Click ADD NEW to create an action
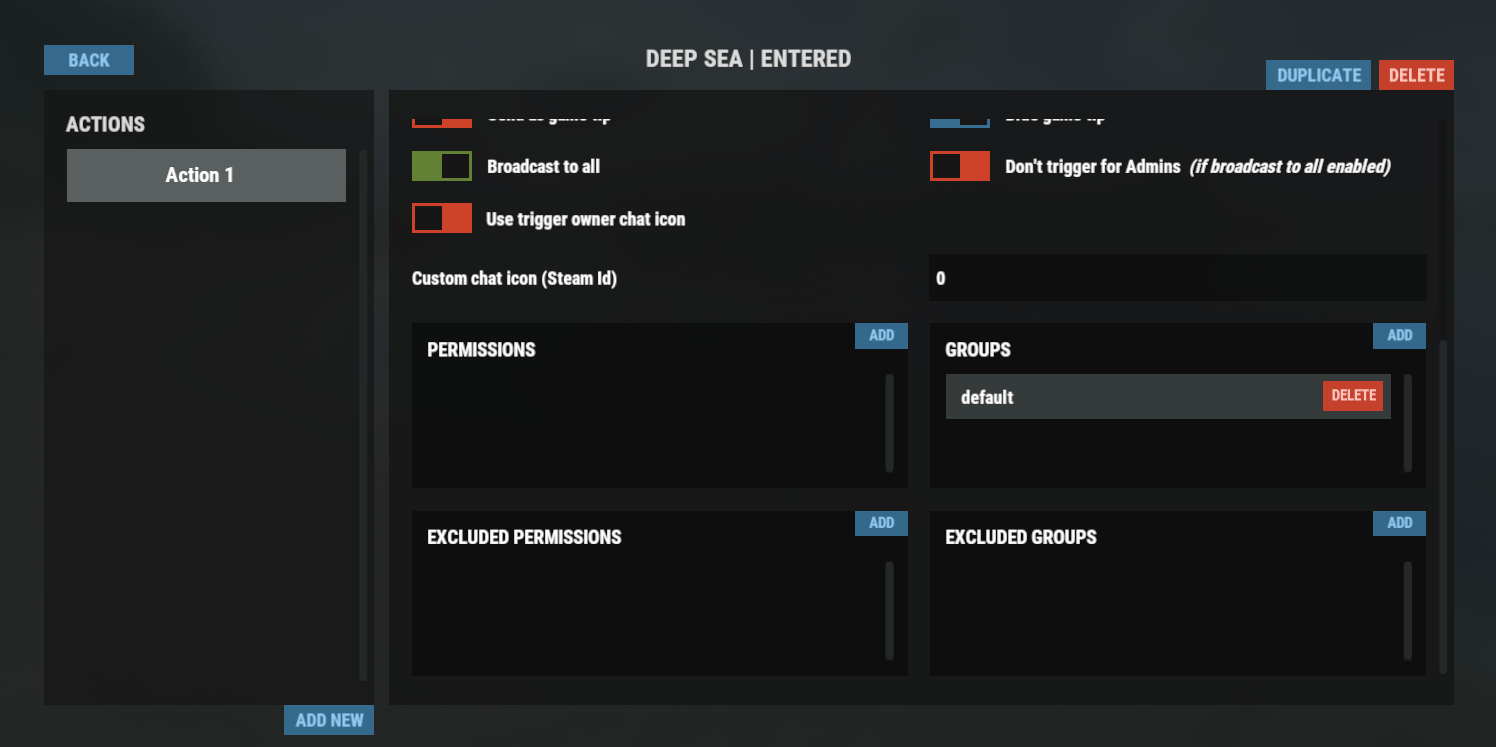This screenshot has width=1496, height=747. [x=328, y=720]
